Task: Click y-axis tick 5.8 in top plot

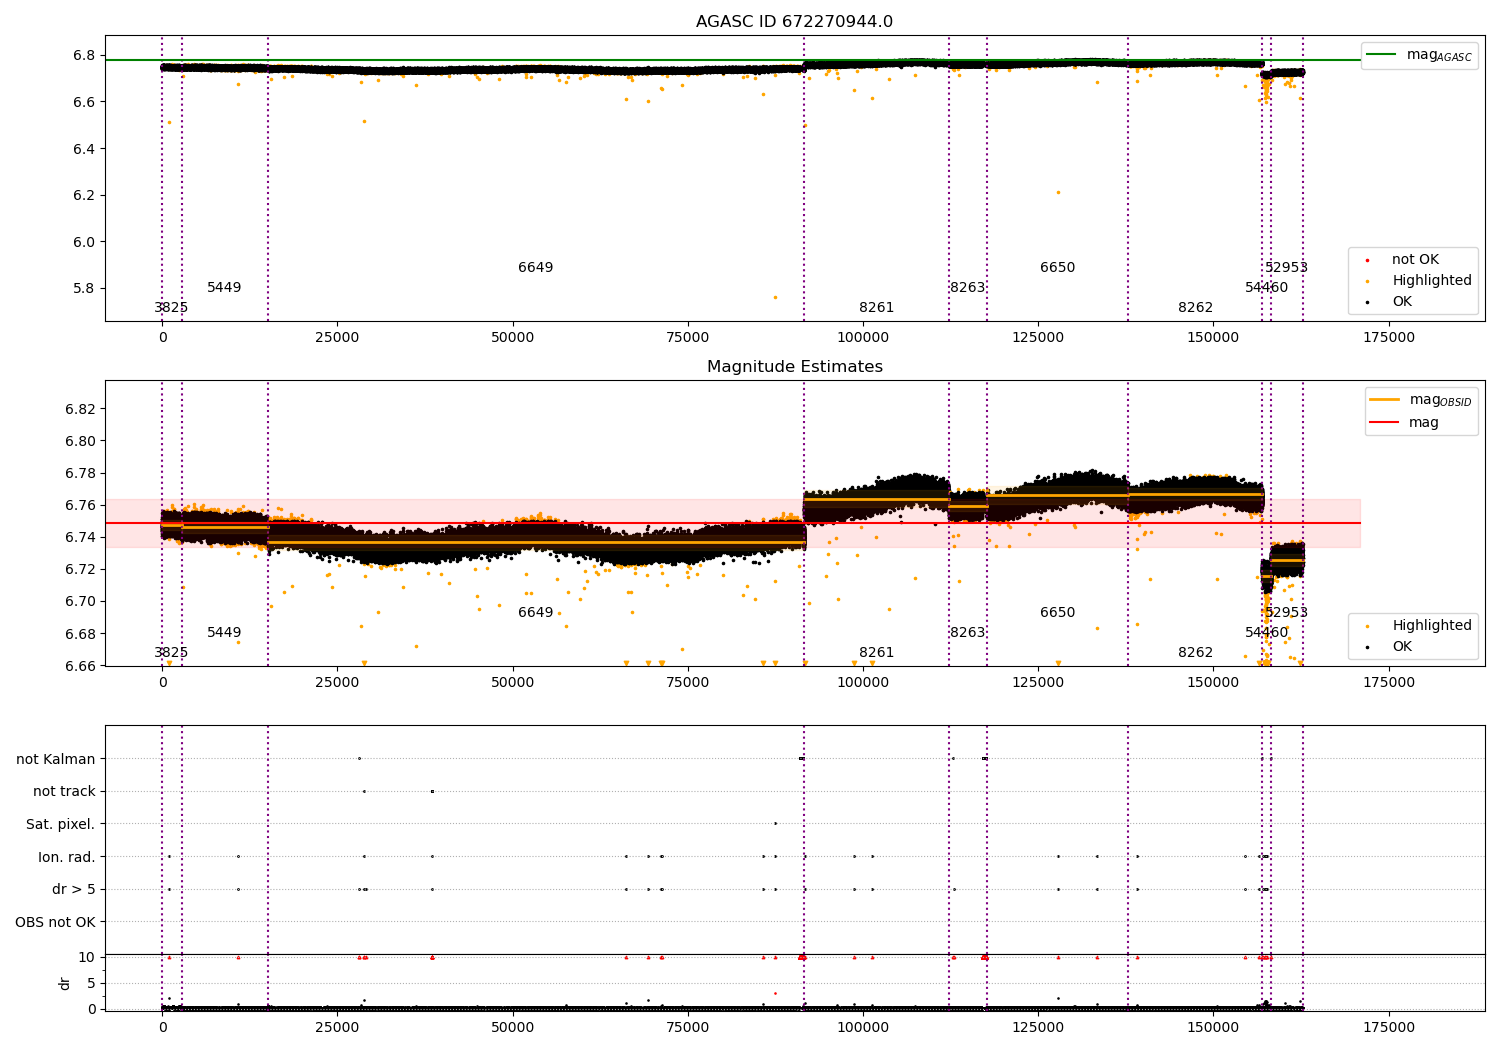Action: tap(84, 288)
